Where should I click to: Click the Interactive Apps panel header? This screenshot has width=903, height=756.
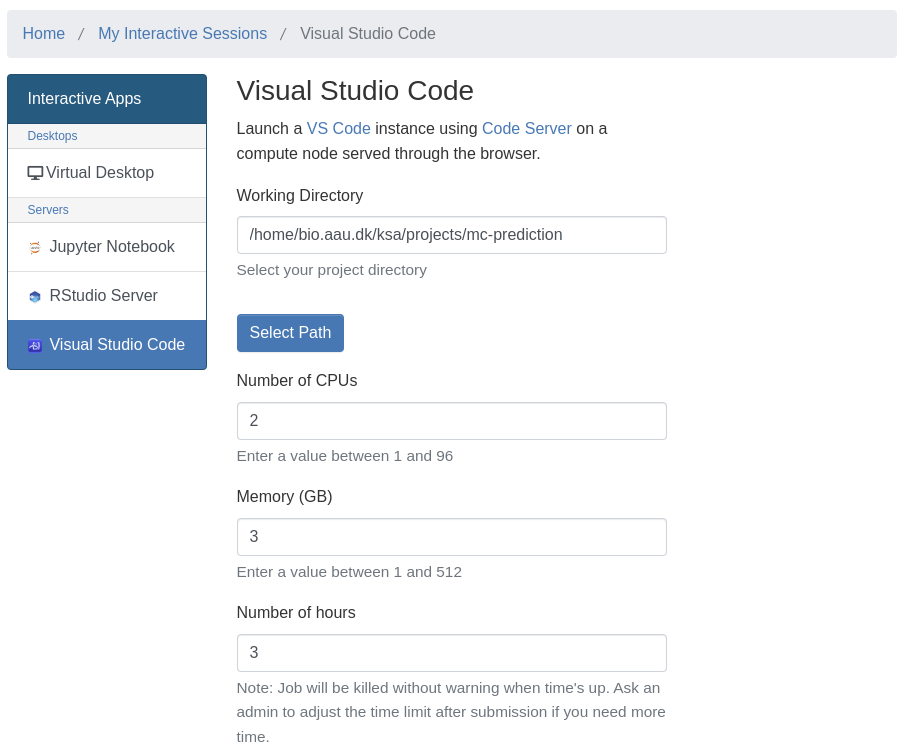[x=107, y=99]
